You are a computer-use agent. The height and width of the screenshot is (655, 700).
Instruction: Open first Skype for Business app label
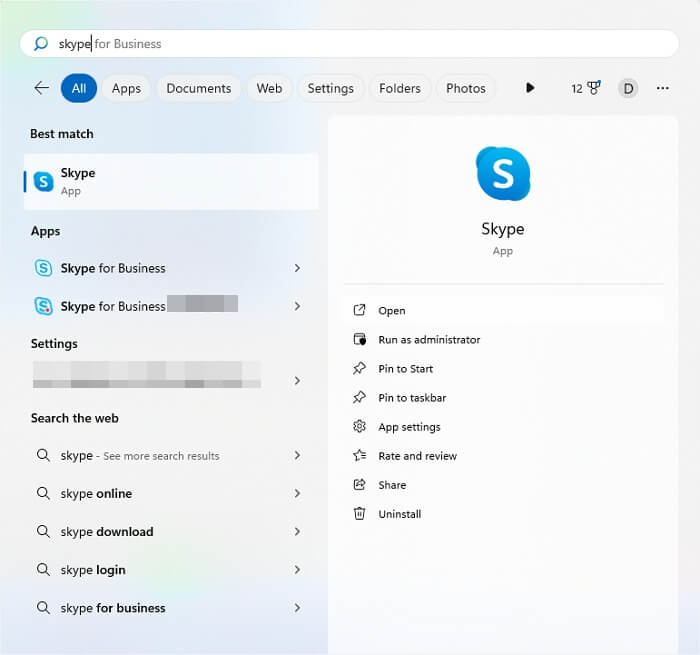113,268
